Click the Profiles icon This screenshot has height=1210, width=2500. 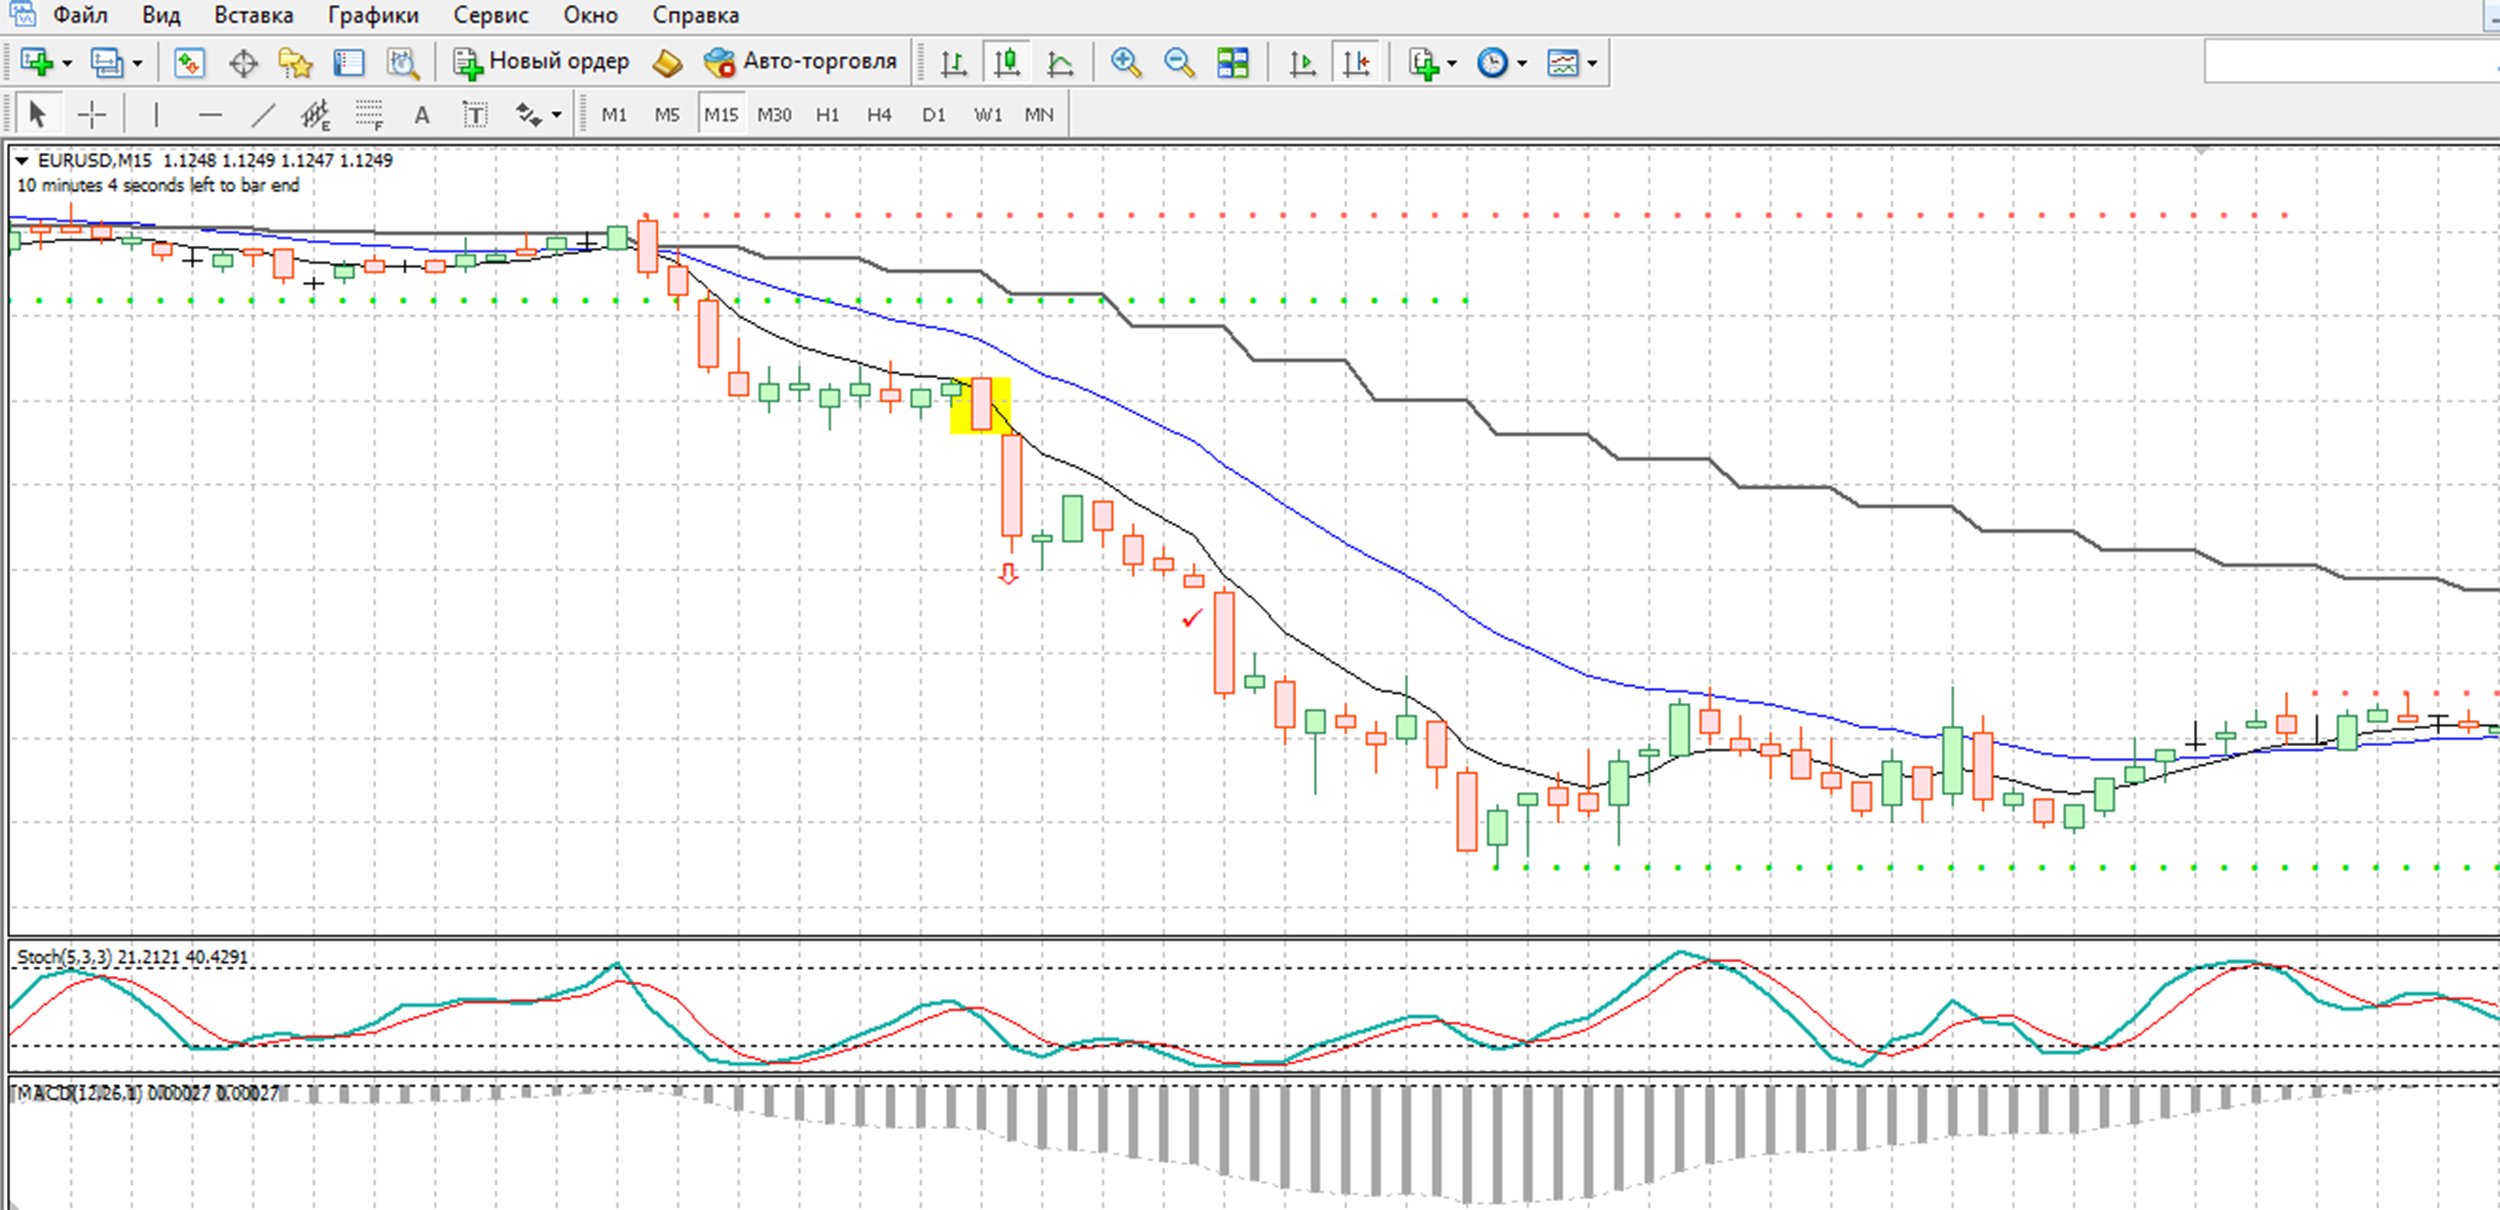(106, 62)
